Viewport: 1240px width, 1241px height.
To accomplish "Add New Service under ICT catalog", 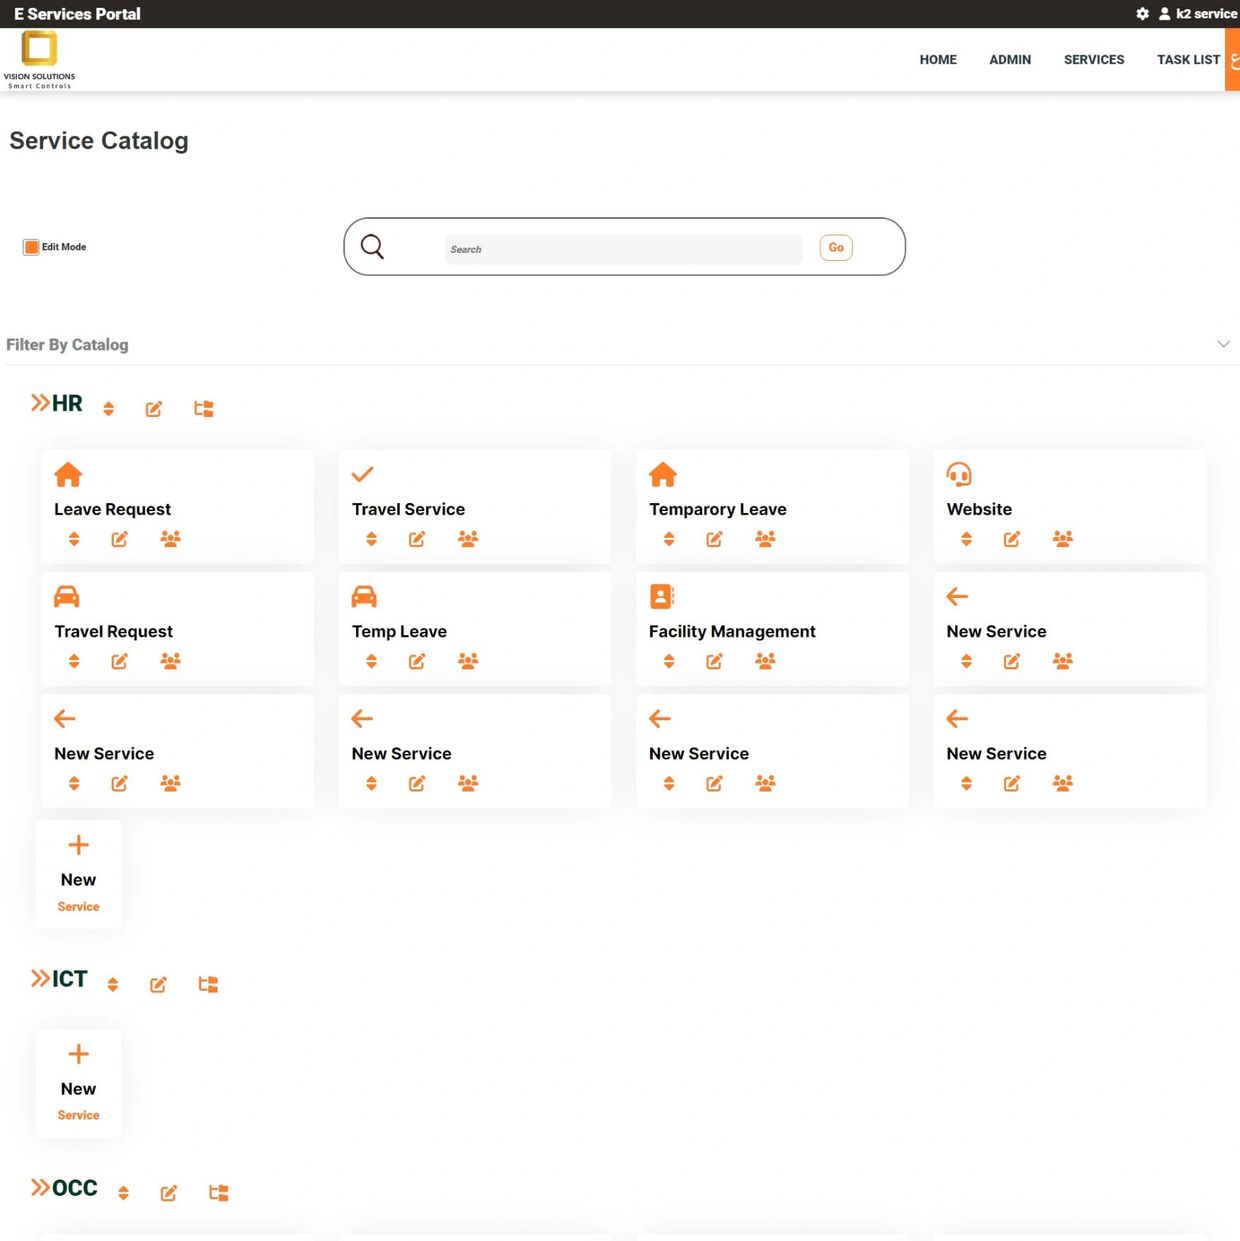I will point(78,1083).
